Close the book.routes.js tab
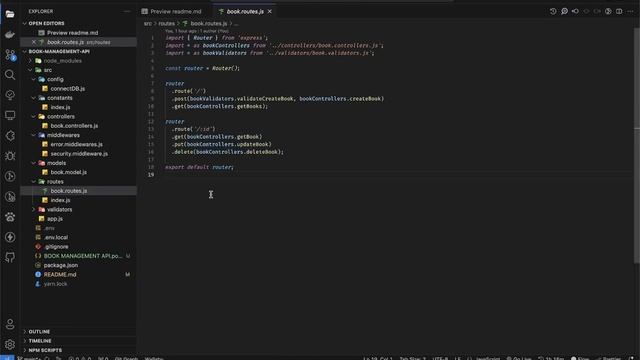Image resolution: width=640 pixels, height=360 pixels. tap(269, 11)
